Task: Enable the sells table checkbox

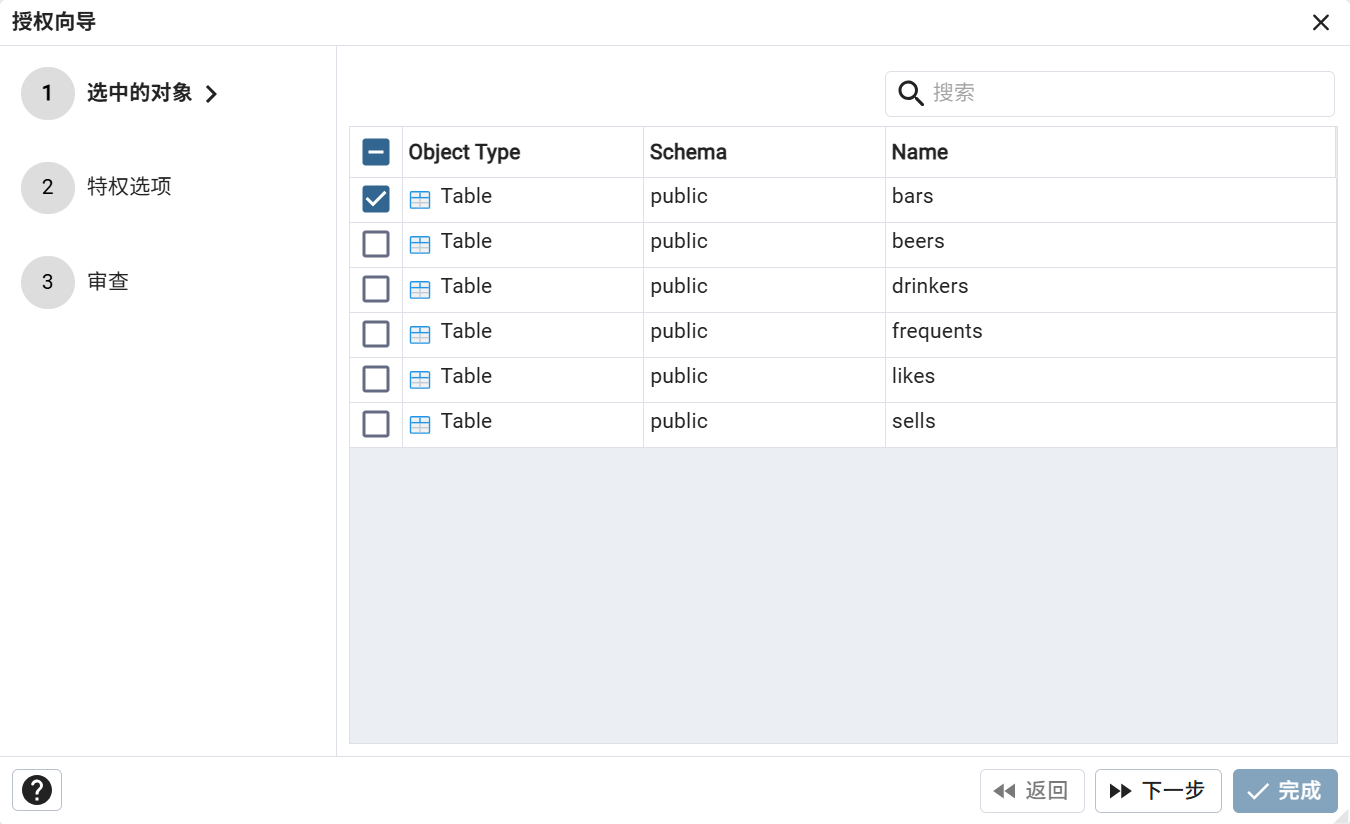Action: click(x=376, y=424)
